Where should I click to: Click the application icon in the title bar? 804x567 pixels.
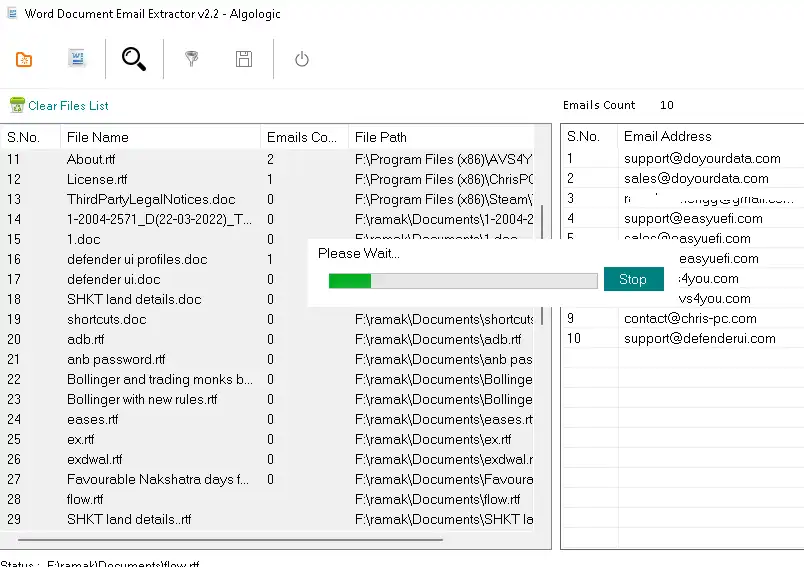point(11,13)
